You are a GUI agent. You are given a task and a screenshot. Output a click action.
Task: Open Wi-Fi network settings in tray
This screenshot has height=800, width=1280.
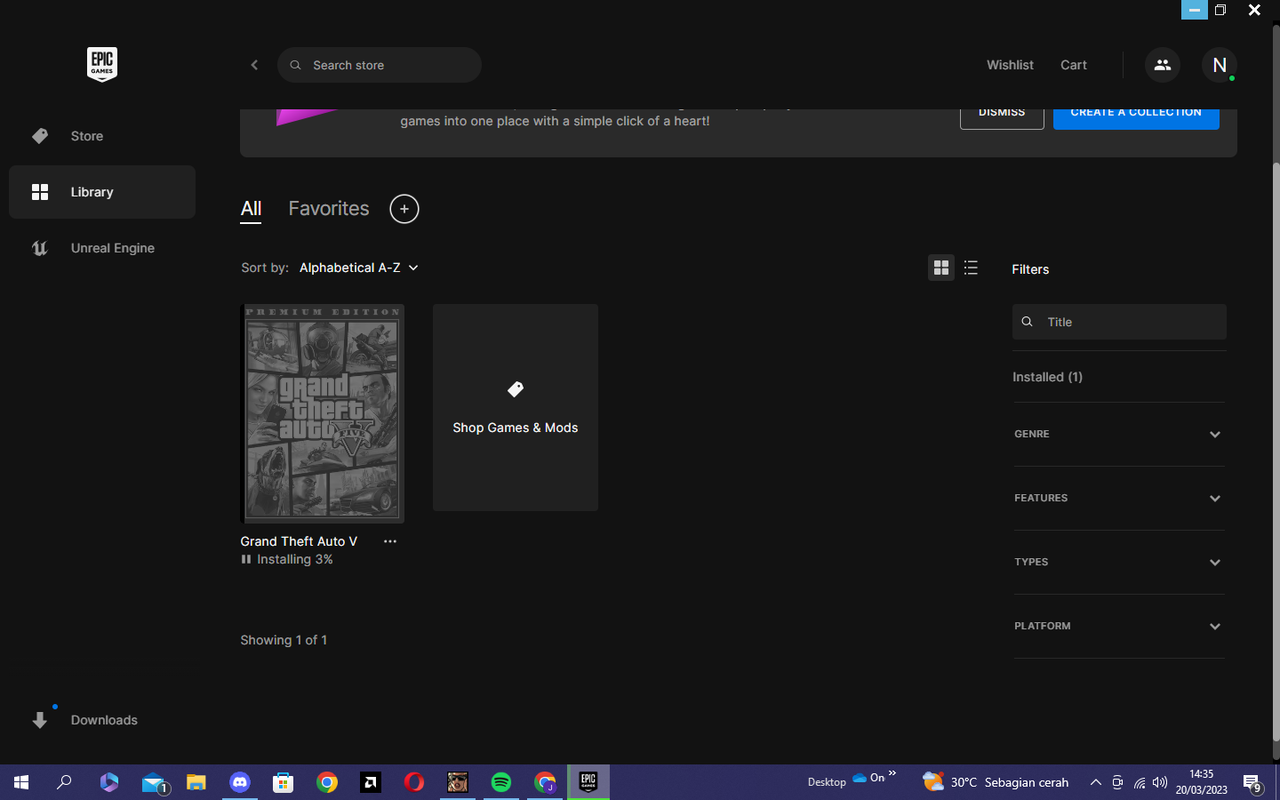1139,782
